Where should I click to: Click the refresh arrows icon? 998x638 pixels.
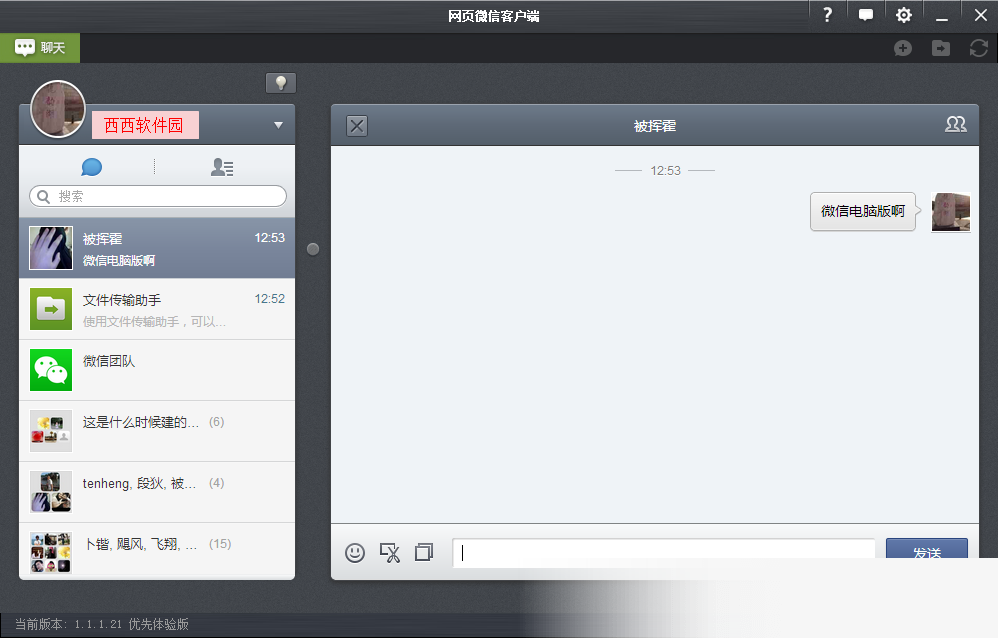(978, 48)
